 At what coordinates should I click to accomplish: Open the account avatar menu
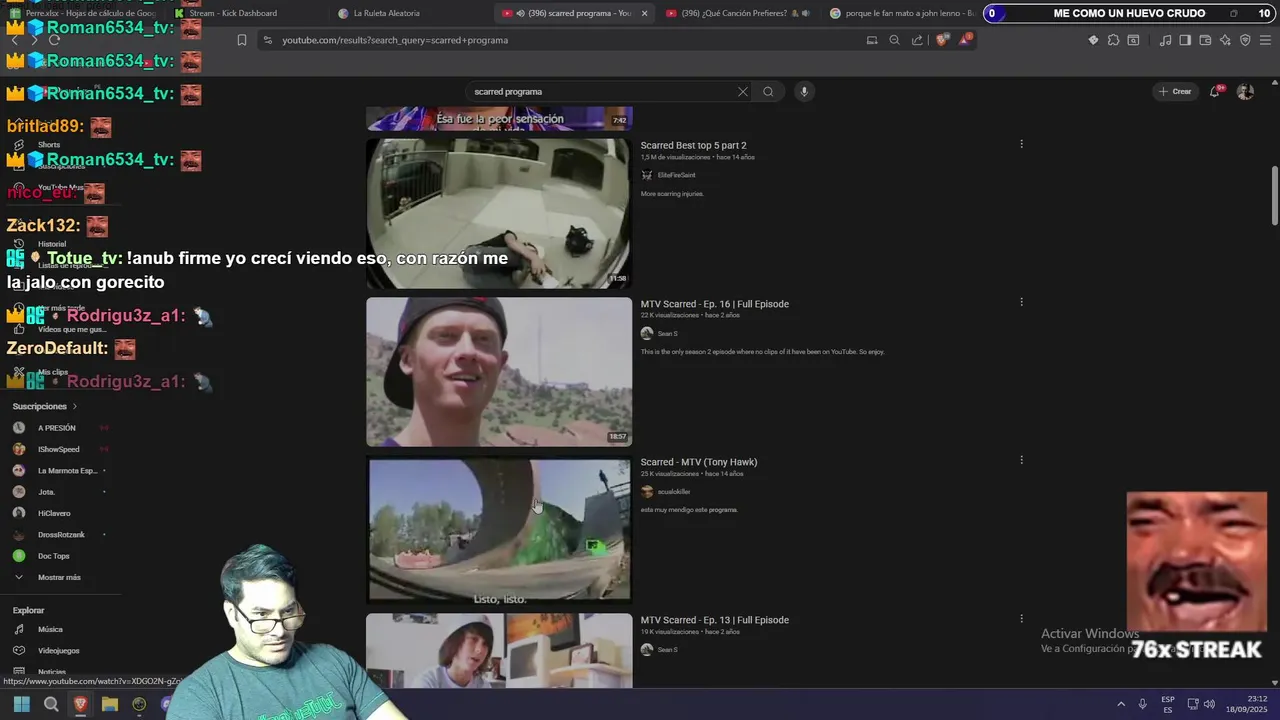tap(1245, 91)
